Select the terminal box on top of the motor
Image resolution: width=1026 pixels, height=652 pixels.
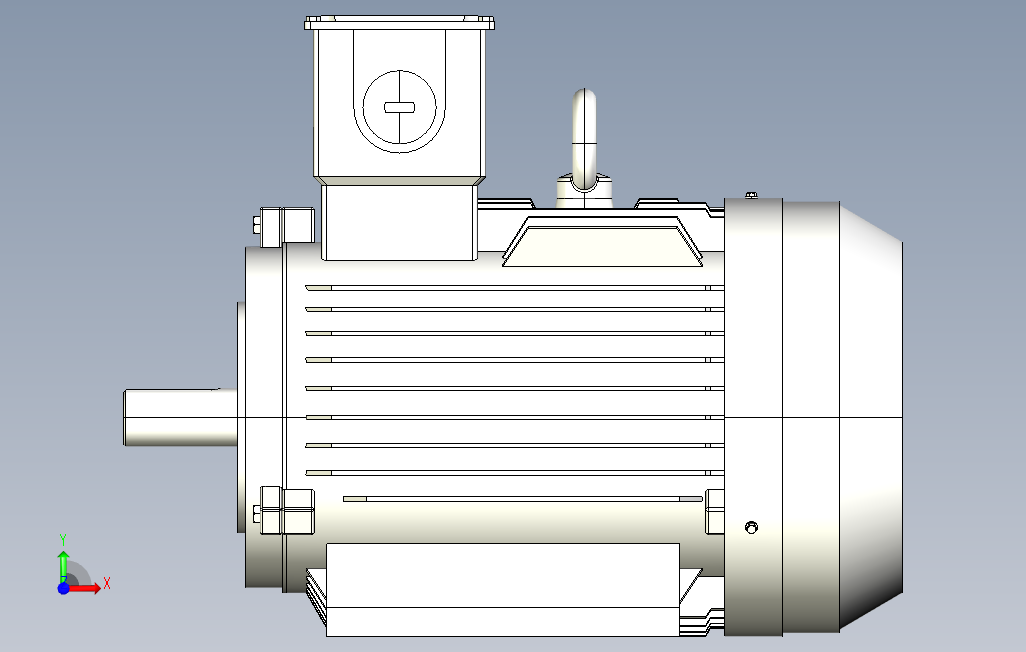pyautogui.click(x=399, y=139)
